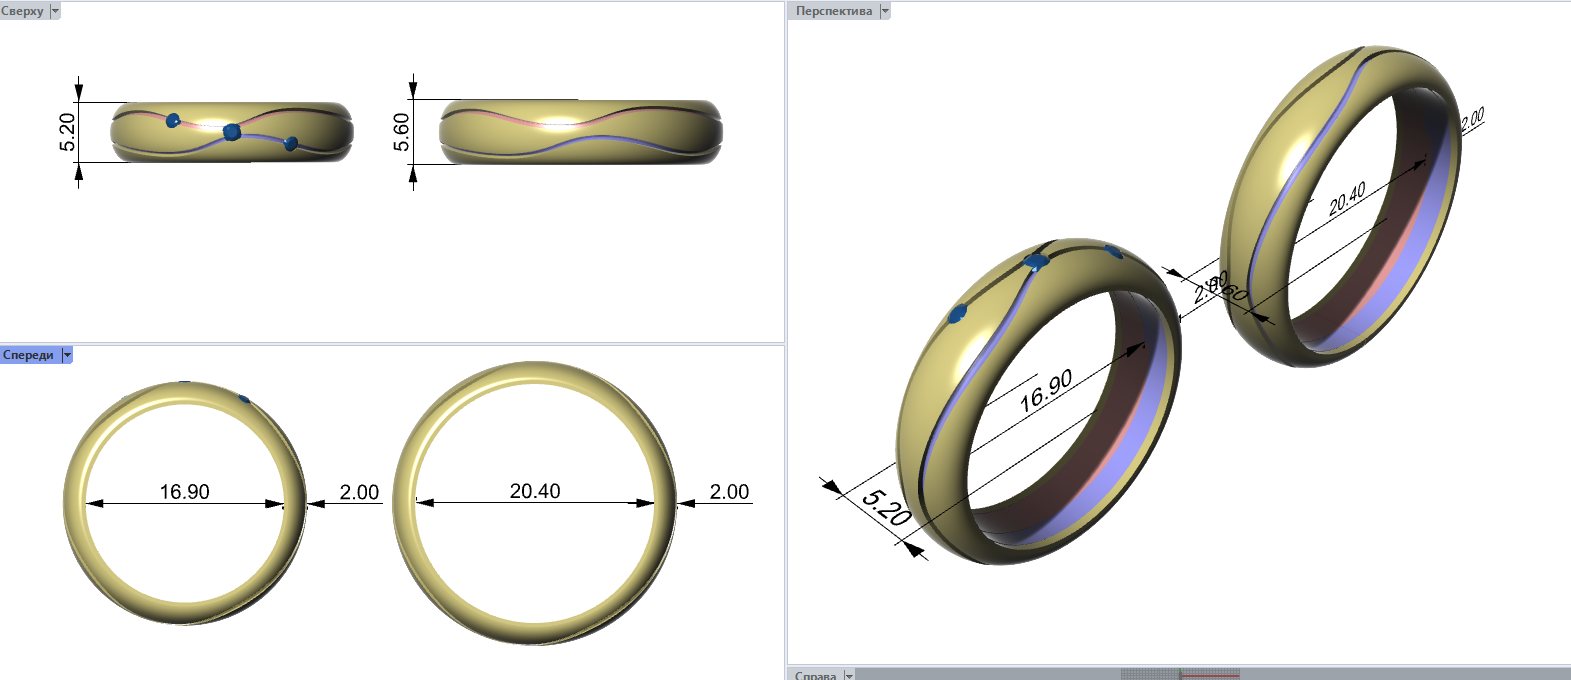Open the Спереди viewport dropdown arrow
This screenshot has height=680, width=1571.
pyautogui.click(x=67, y=355)
